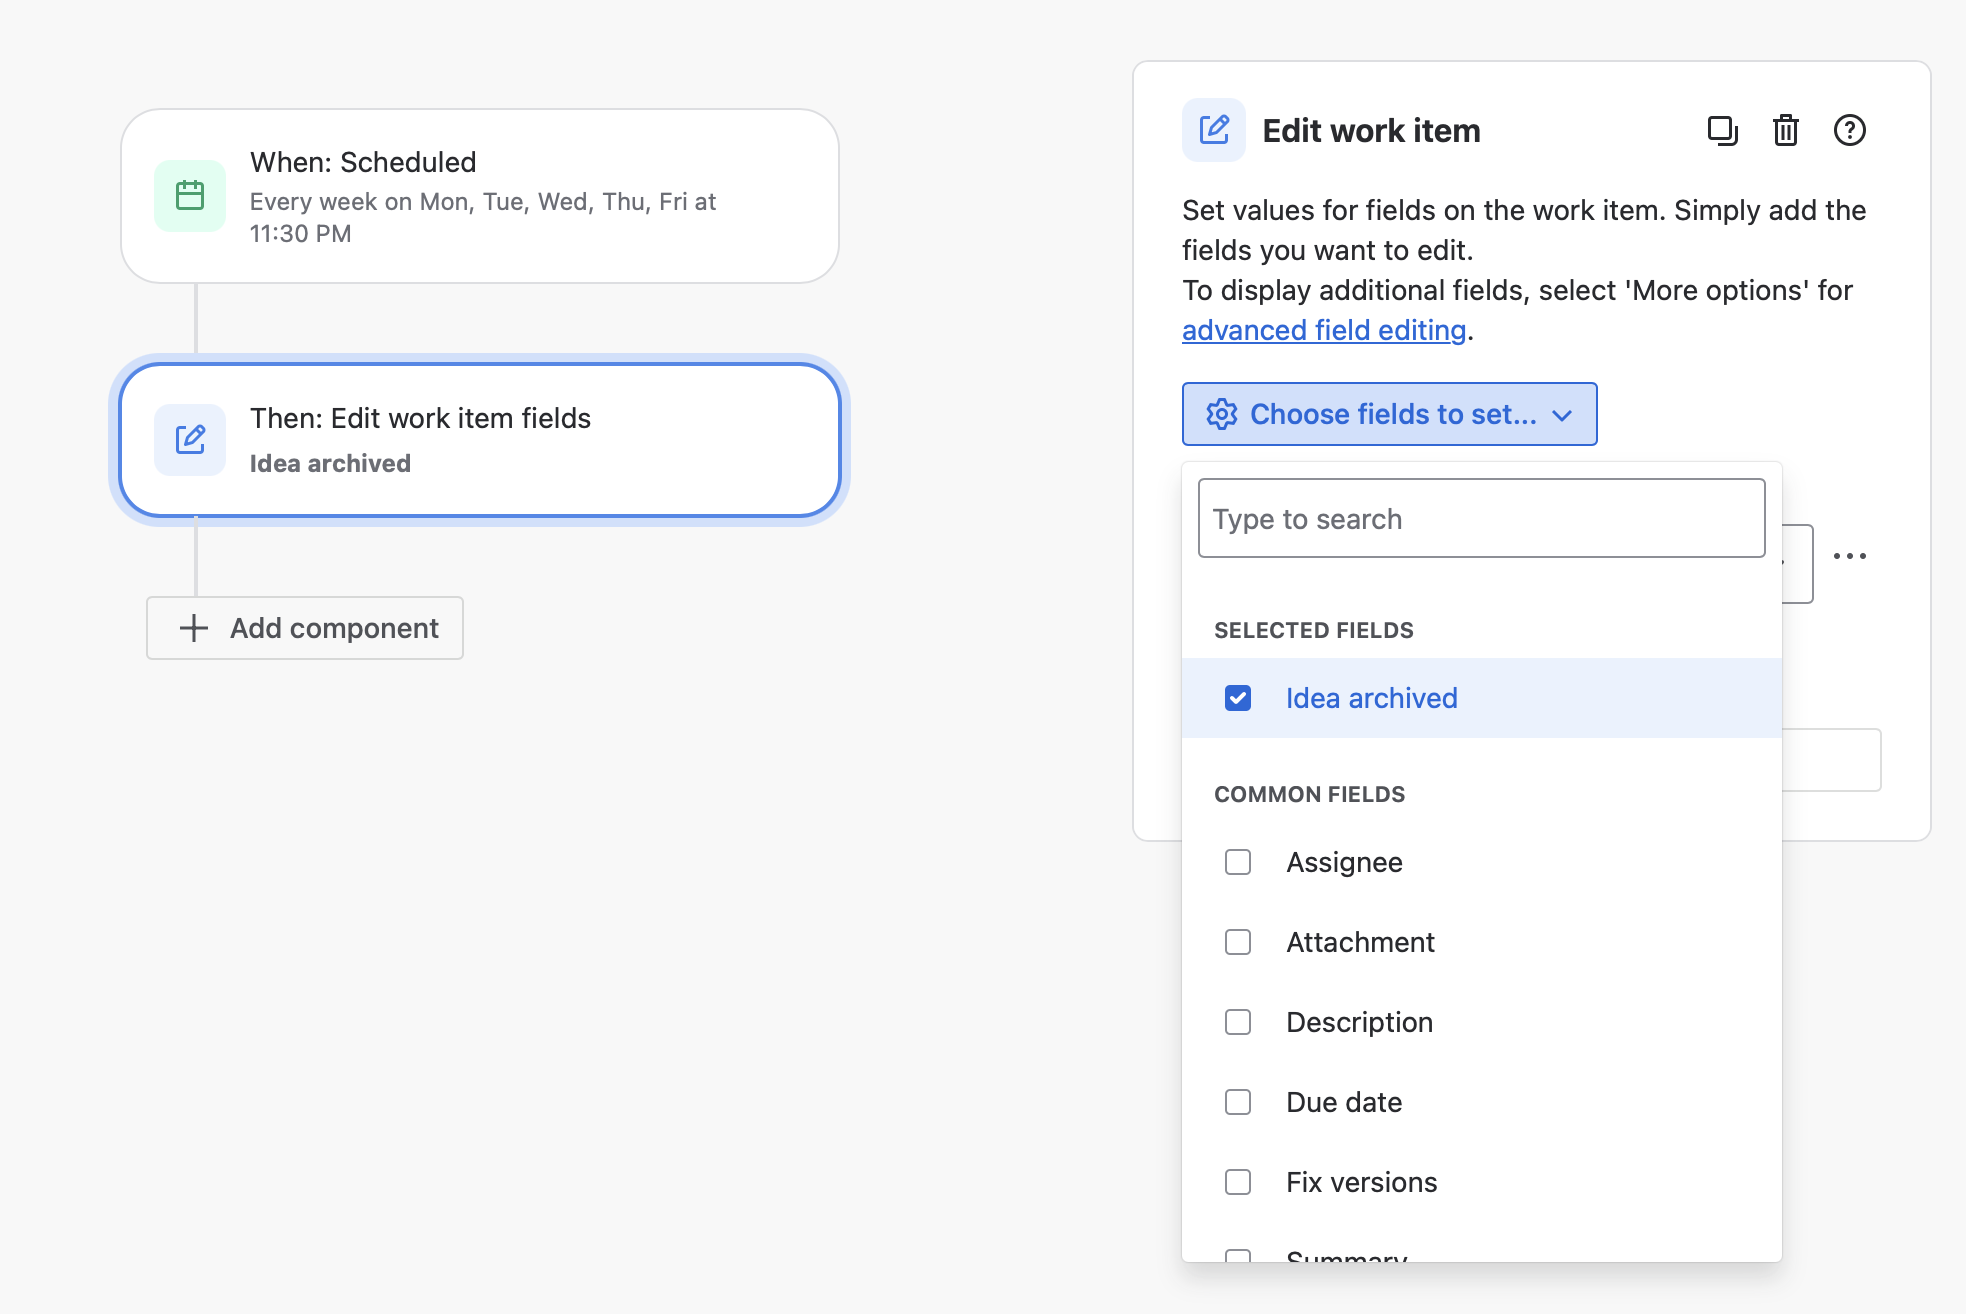Image resolution: width=1966 pixels, height=1314 pixels.
Task: Uncheck the Idea archived checkbox
Action: pos(1238,698)
